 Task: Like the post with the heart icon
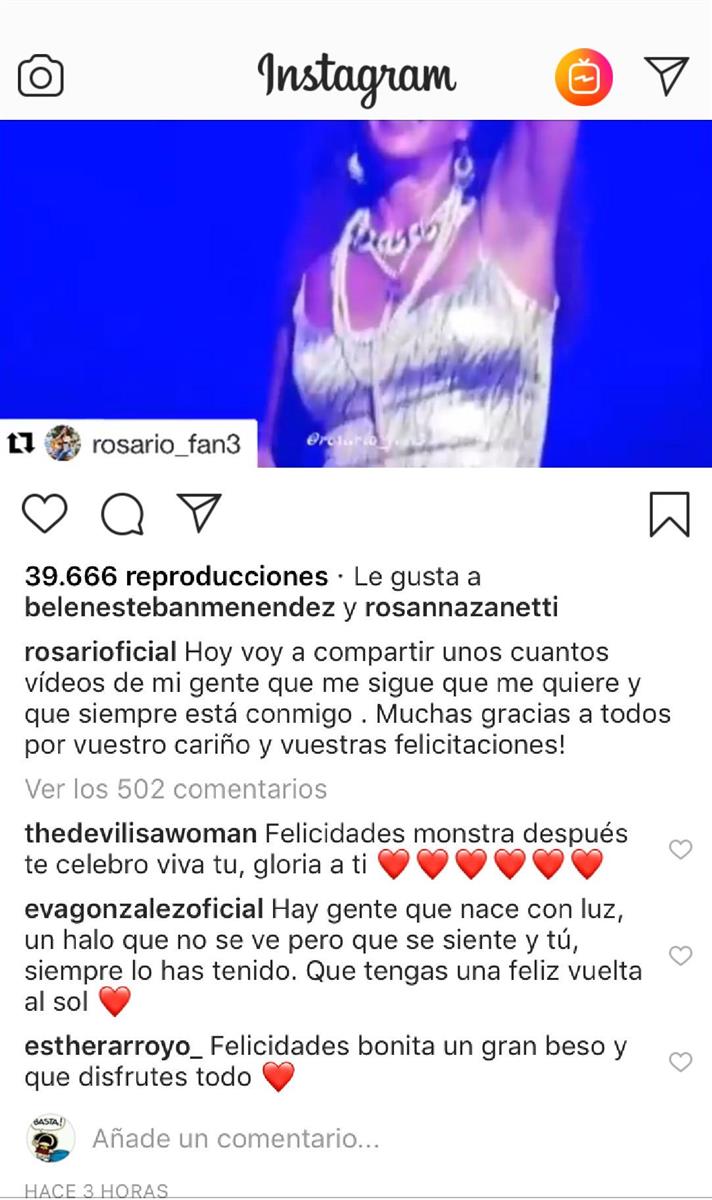[x=45, y=514]
